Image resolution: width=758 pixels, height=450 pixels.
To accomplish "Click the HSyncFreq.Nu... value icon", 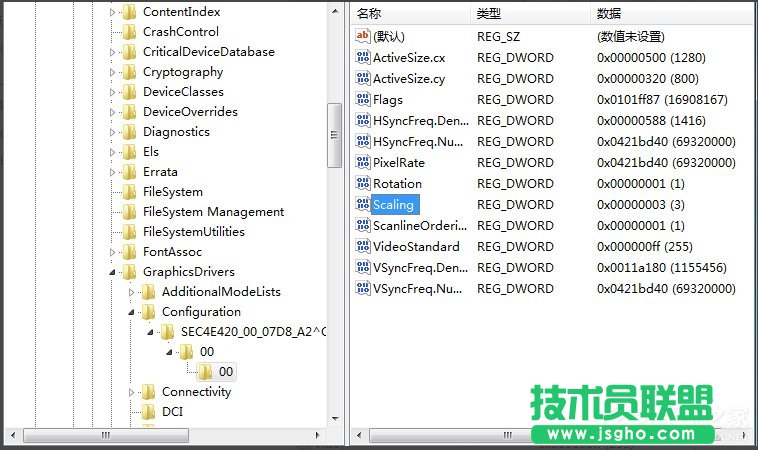I will click(363, 141).
